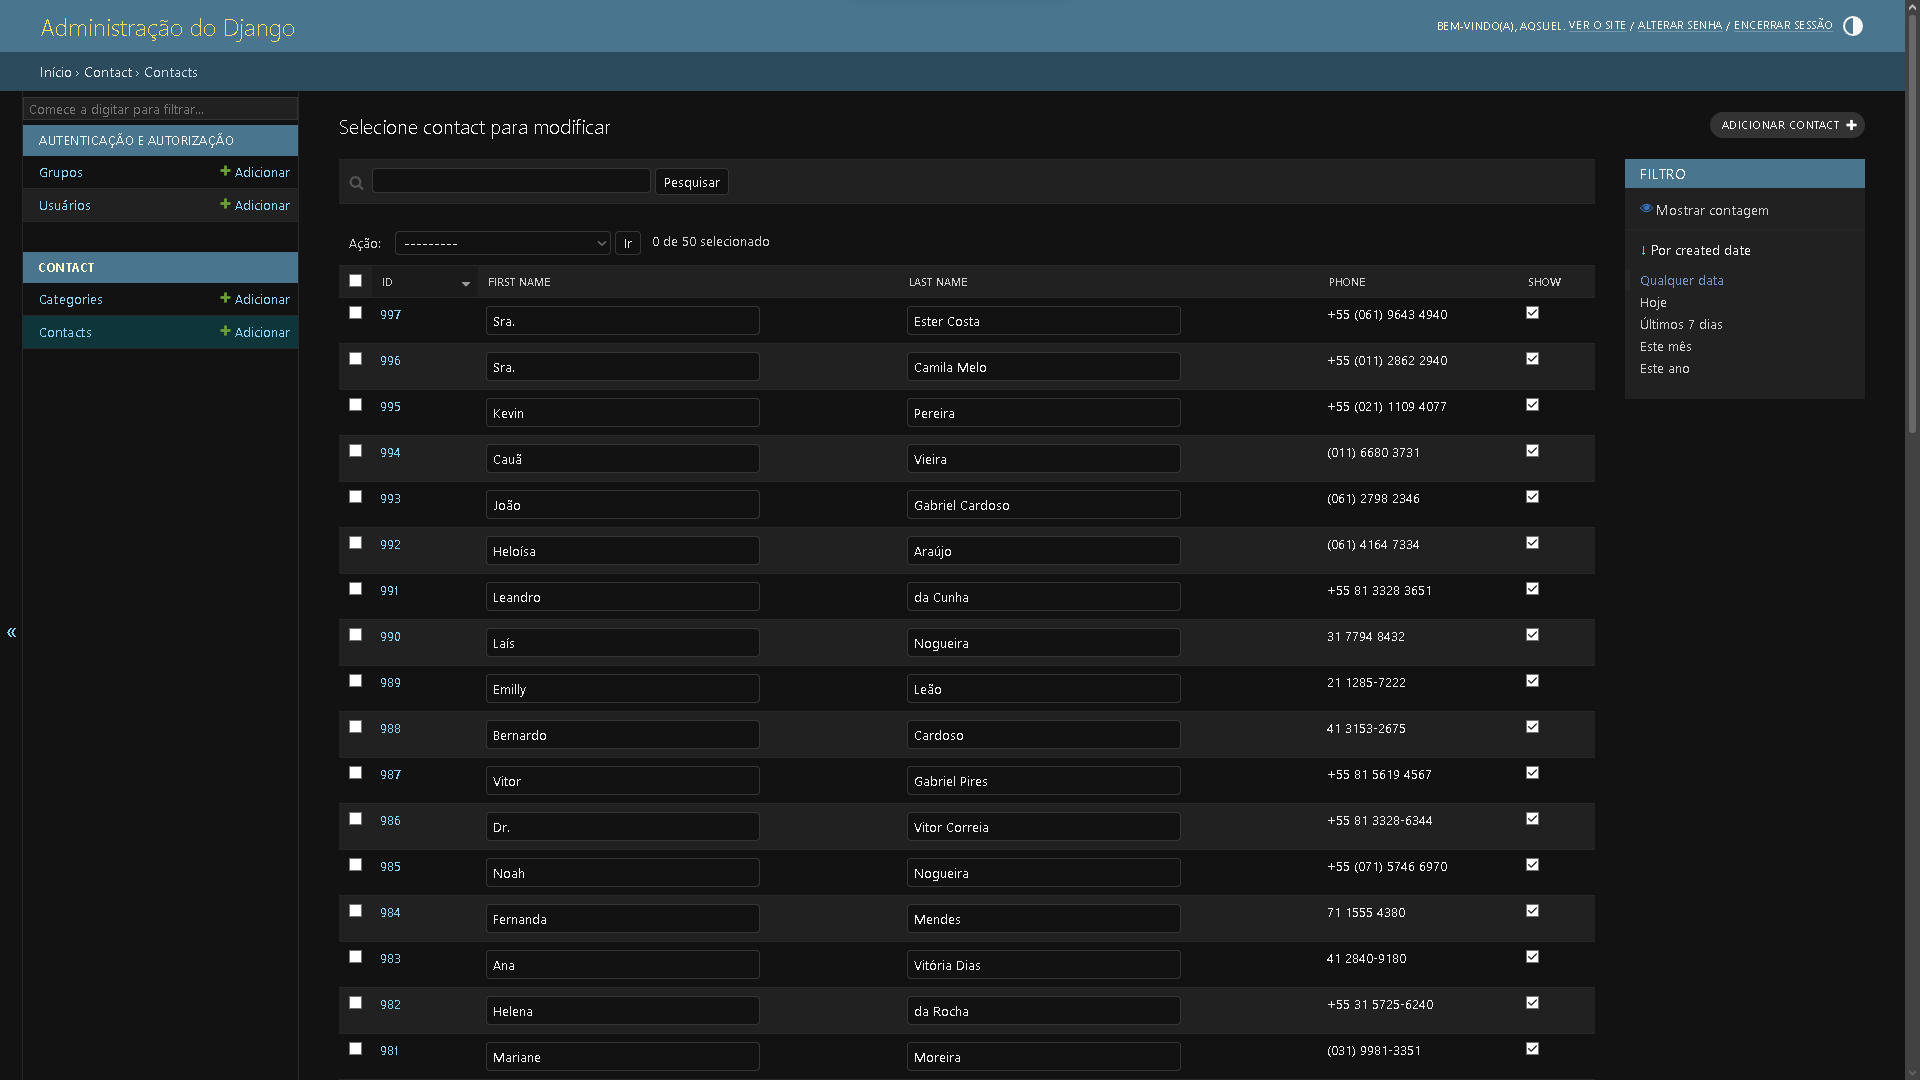Collapse sidebar with double-chevron icon
The width and height of the screenshot is (1920, 1080).
[11, 632]
